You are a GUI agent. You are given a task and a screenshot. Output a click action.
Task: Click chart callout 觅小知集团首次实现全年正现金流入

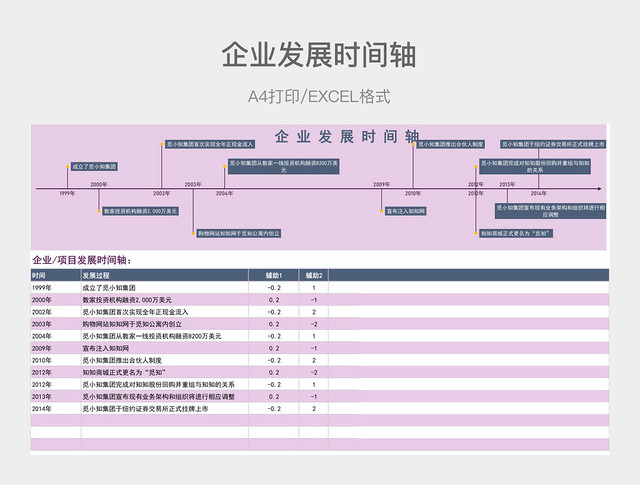click(x=210, y=144)
